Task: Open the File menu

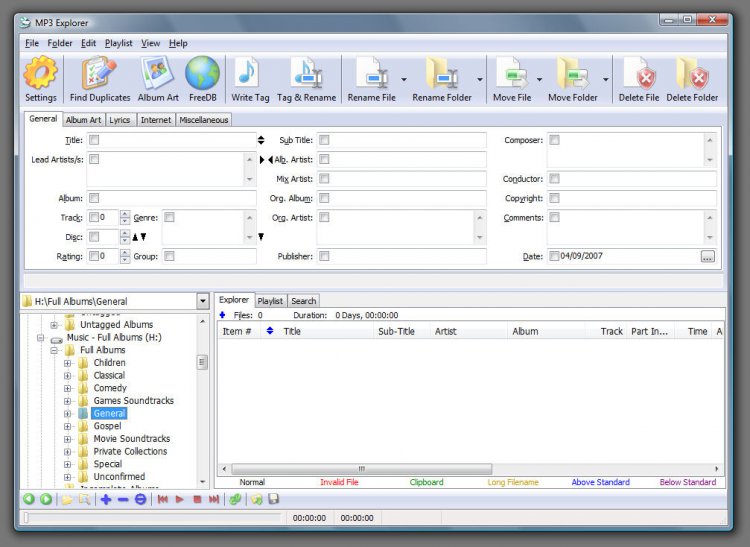Action: 32,43
